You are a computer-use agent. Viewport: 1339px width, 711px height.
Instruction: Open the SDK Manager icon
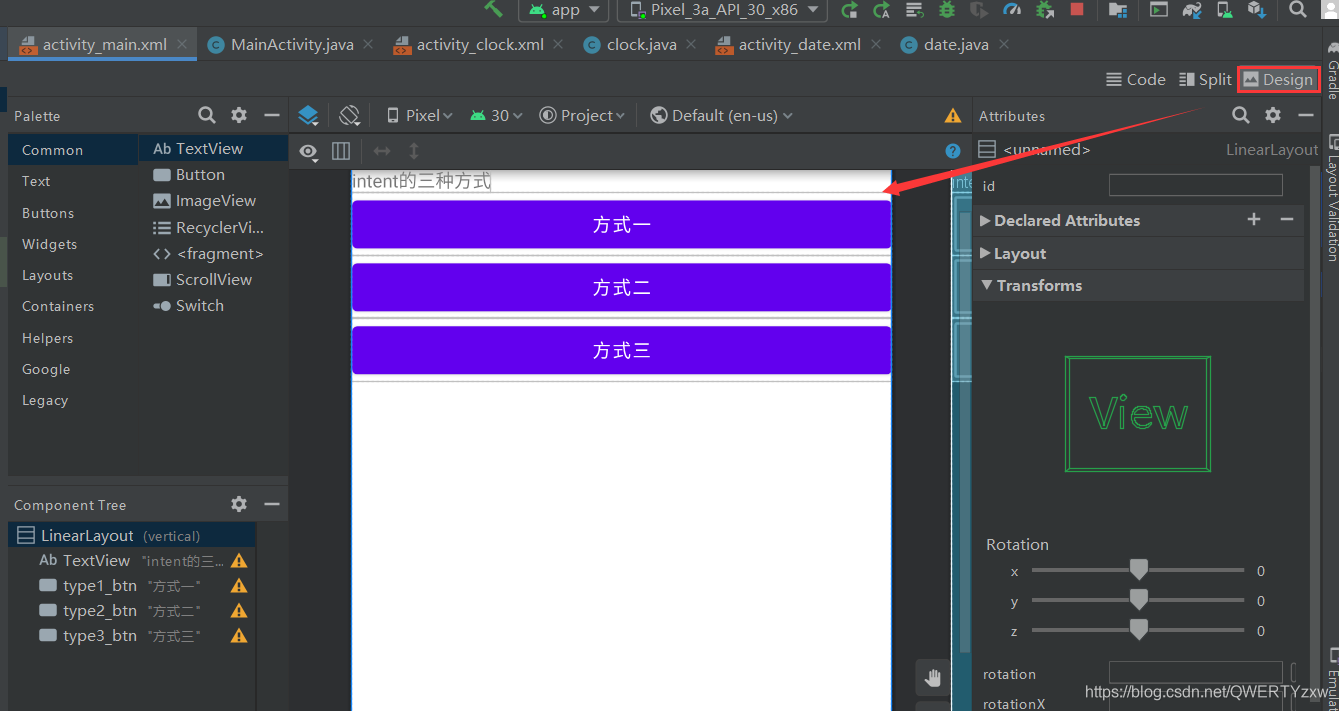1257,10
